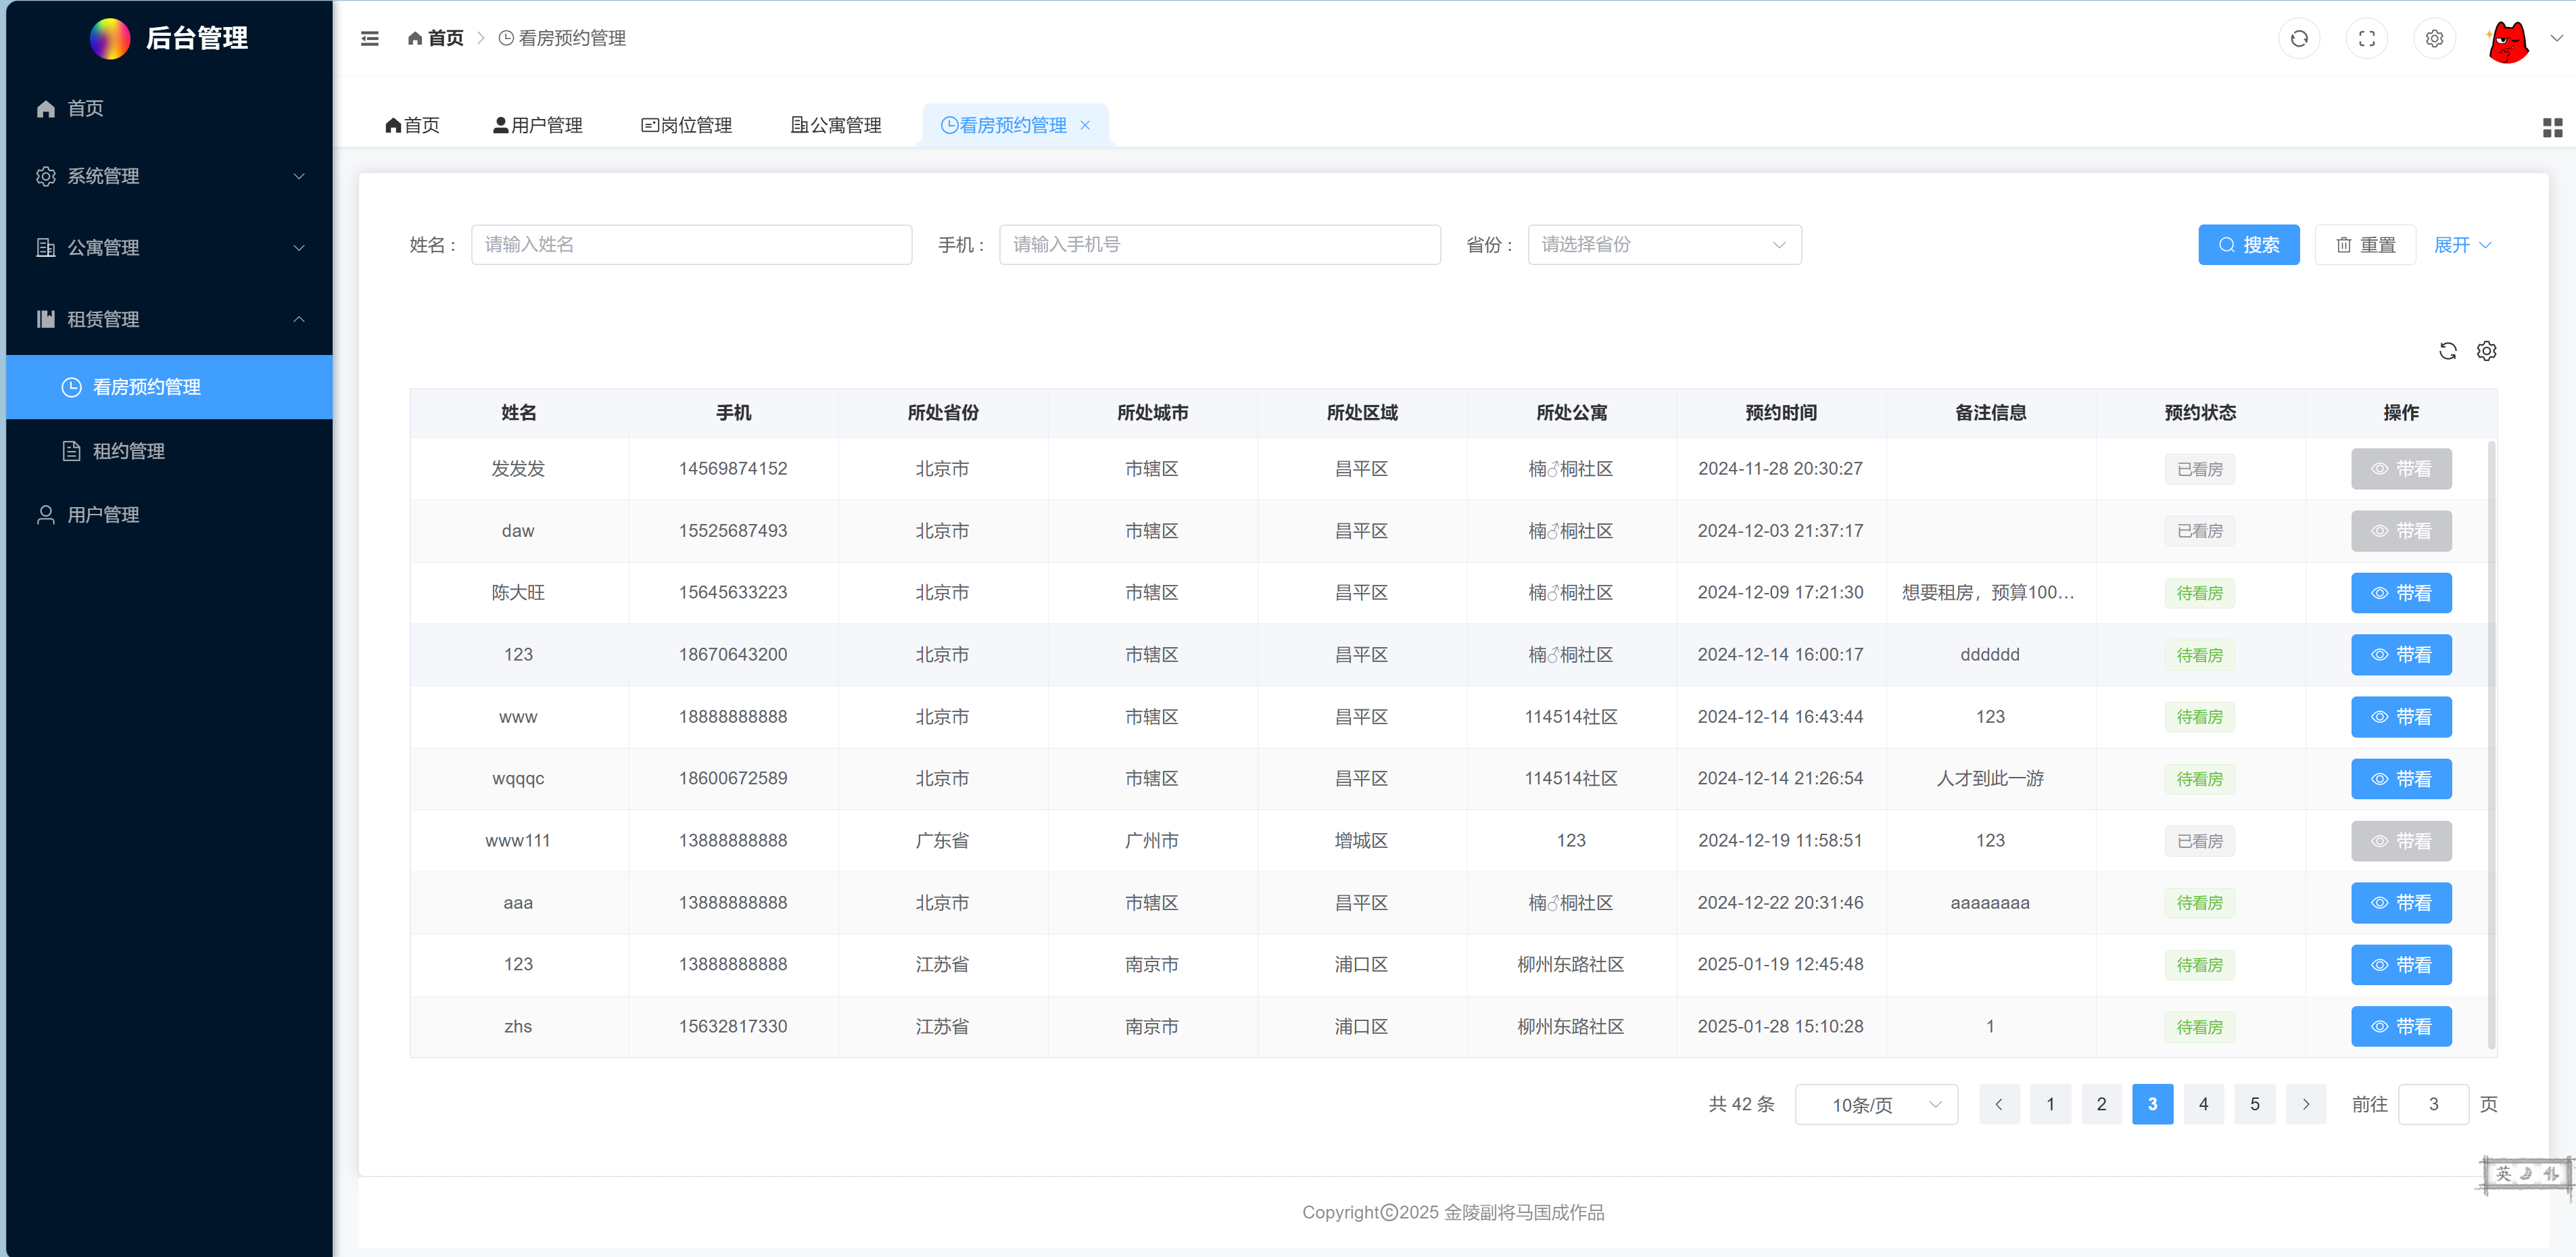Switch to the 公寓管理 tab
Image resolution: width=2576 pixels, height=1257 pixels.
coord(836,125)
